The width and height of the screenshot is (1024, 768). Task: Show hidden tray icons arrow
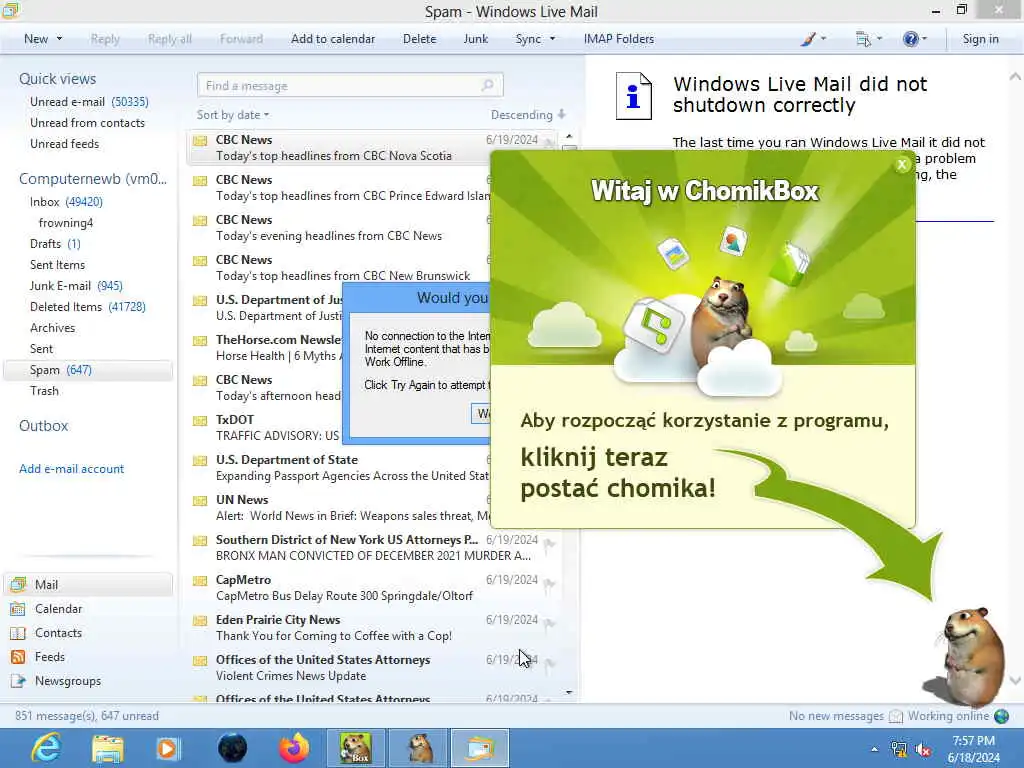click(874, 750)
